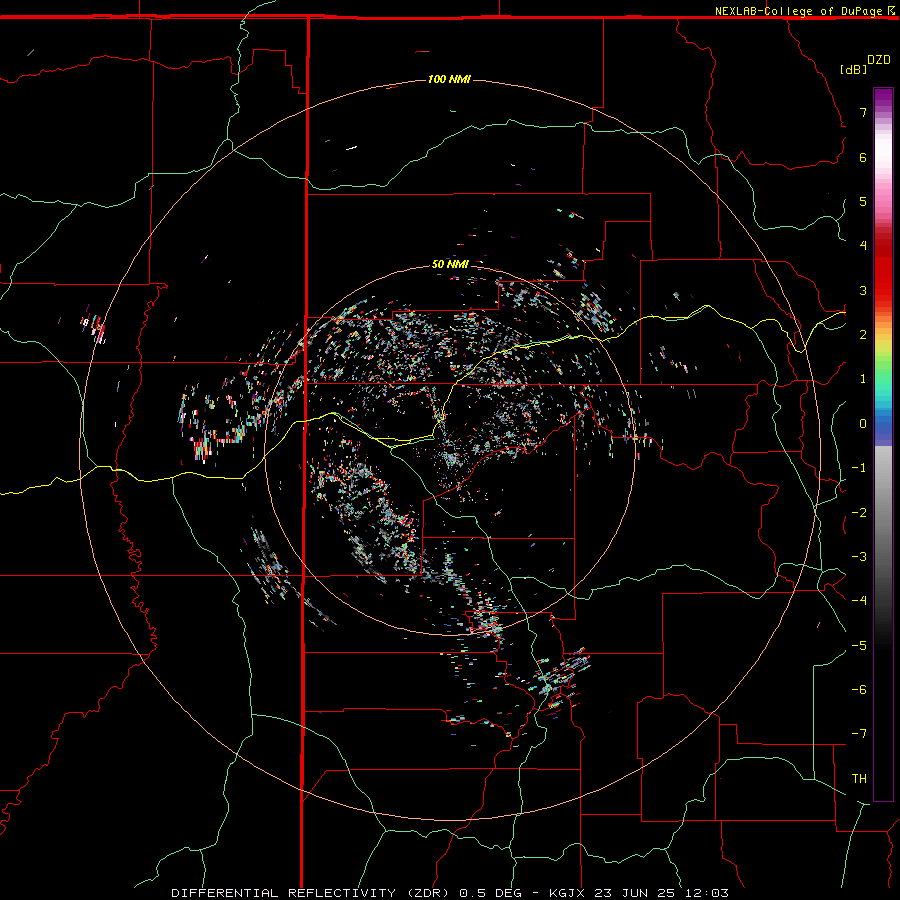Click the 0.5 DEG elevation text in caption

490,893
